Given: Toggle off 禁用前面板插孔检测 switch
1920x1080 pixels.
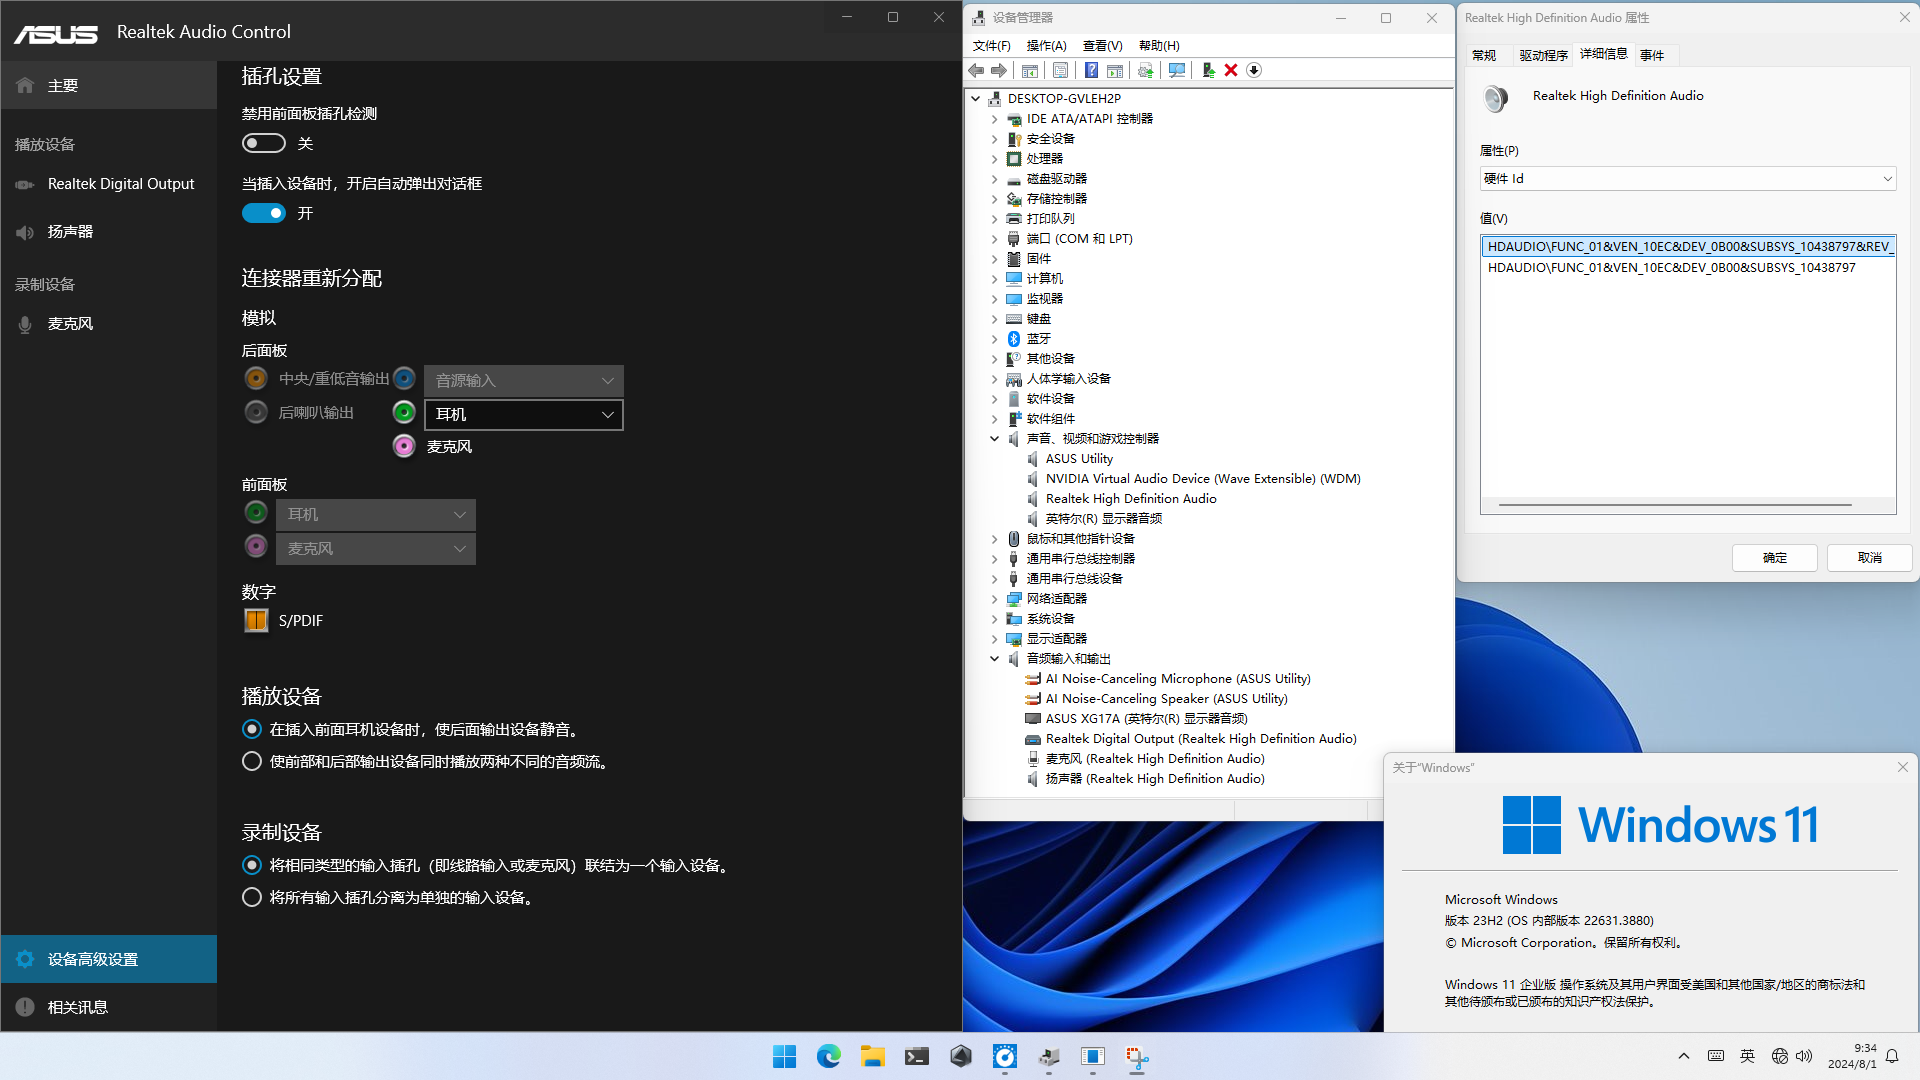Looking at the screenshot, I should pos(263,143).
